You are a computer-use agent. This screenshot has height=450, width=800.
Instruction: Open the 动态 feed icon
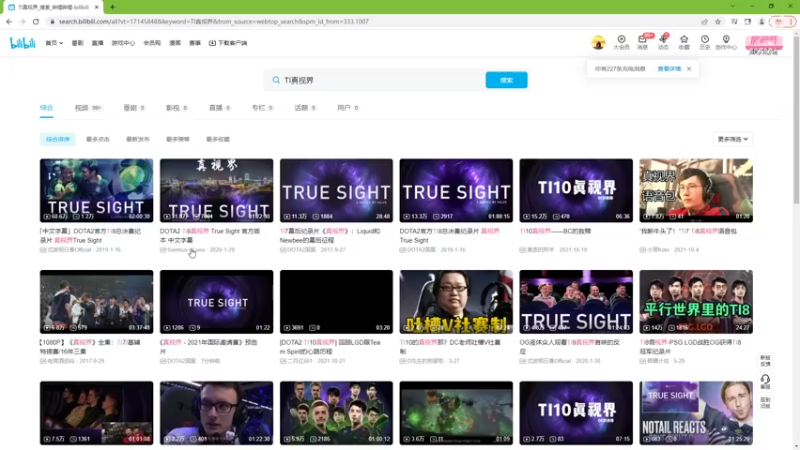(x=663, y=42)
